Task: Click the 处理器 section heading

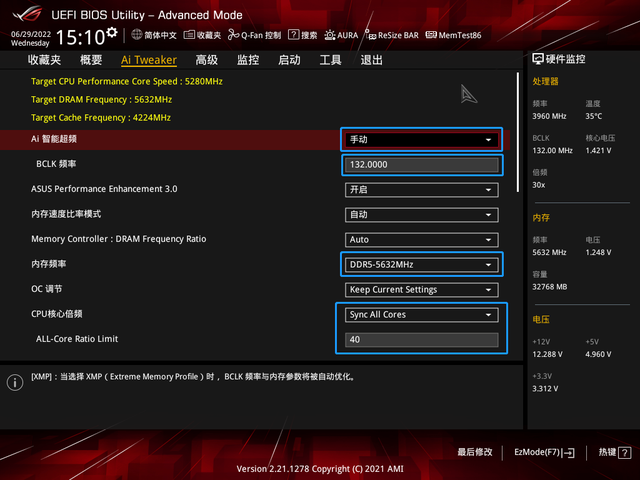Action: coord(545,81)
